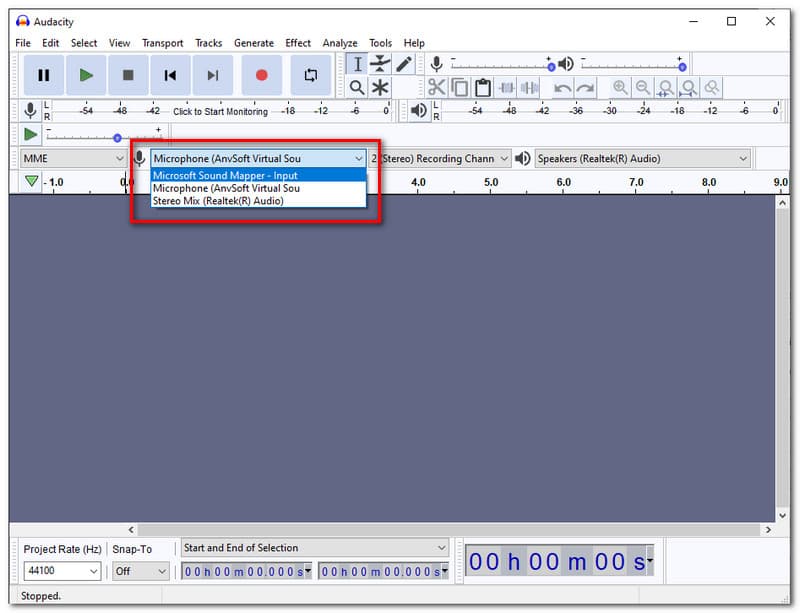Select the Zoom magnifier tool

pos(357,88)
